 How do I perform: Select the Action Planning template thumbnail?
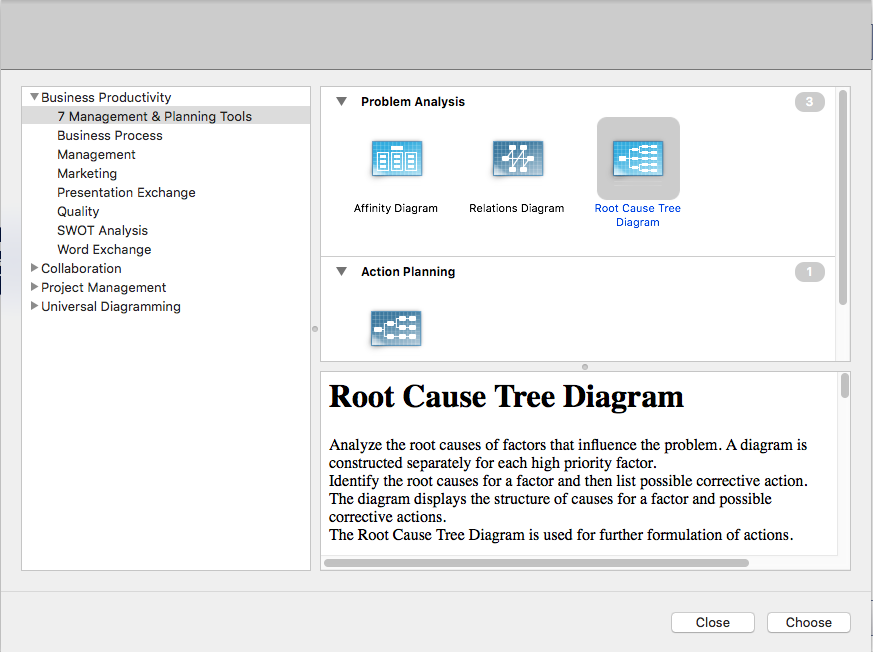(x=395, y=327)
